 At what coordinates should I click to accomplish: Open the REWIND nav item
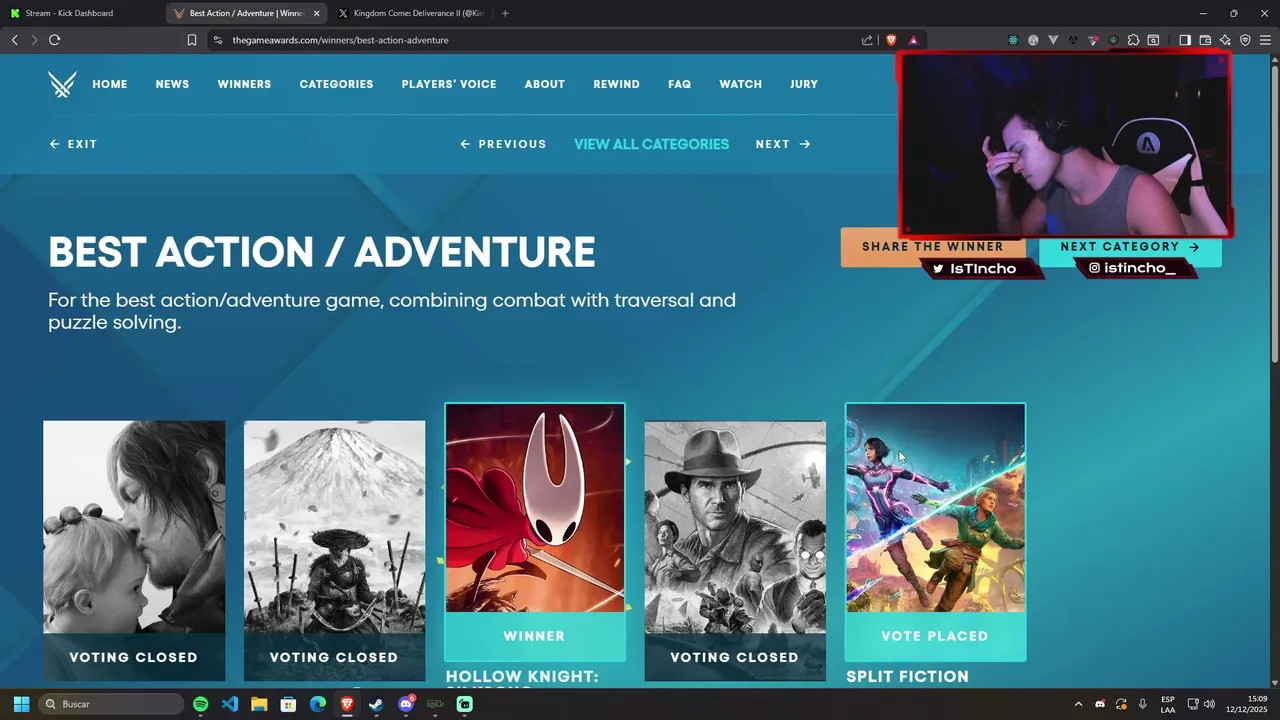point(616,84)
